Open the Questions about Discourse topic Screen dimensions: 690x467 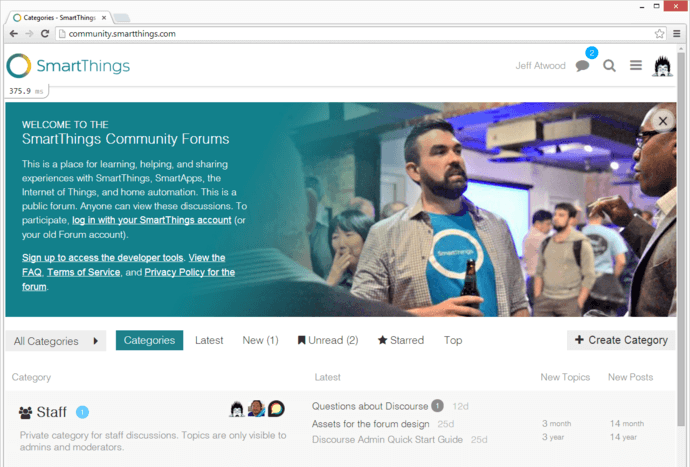click(x=370, y=406)
